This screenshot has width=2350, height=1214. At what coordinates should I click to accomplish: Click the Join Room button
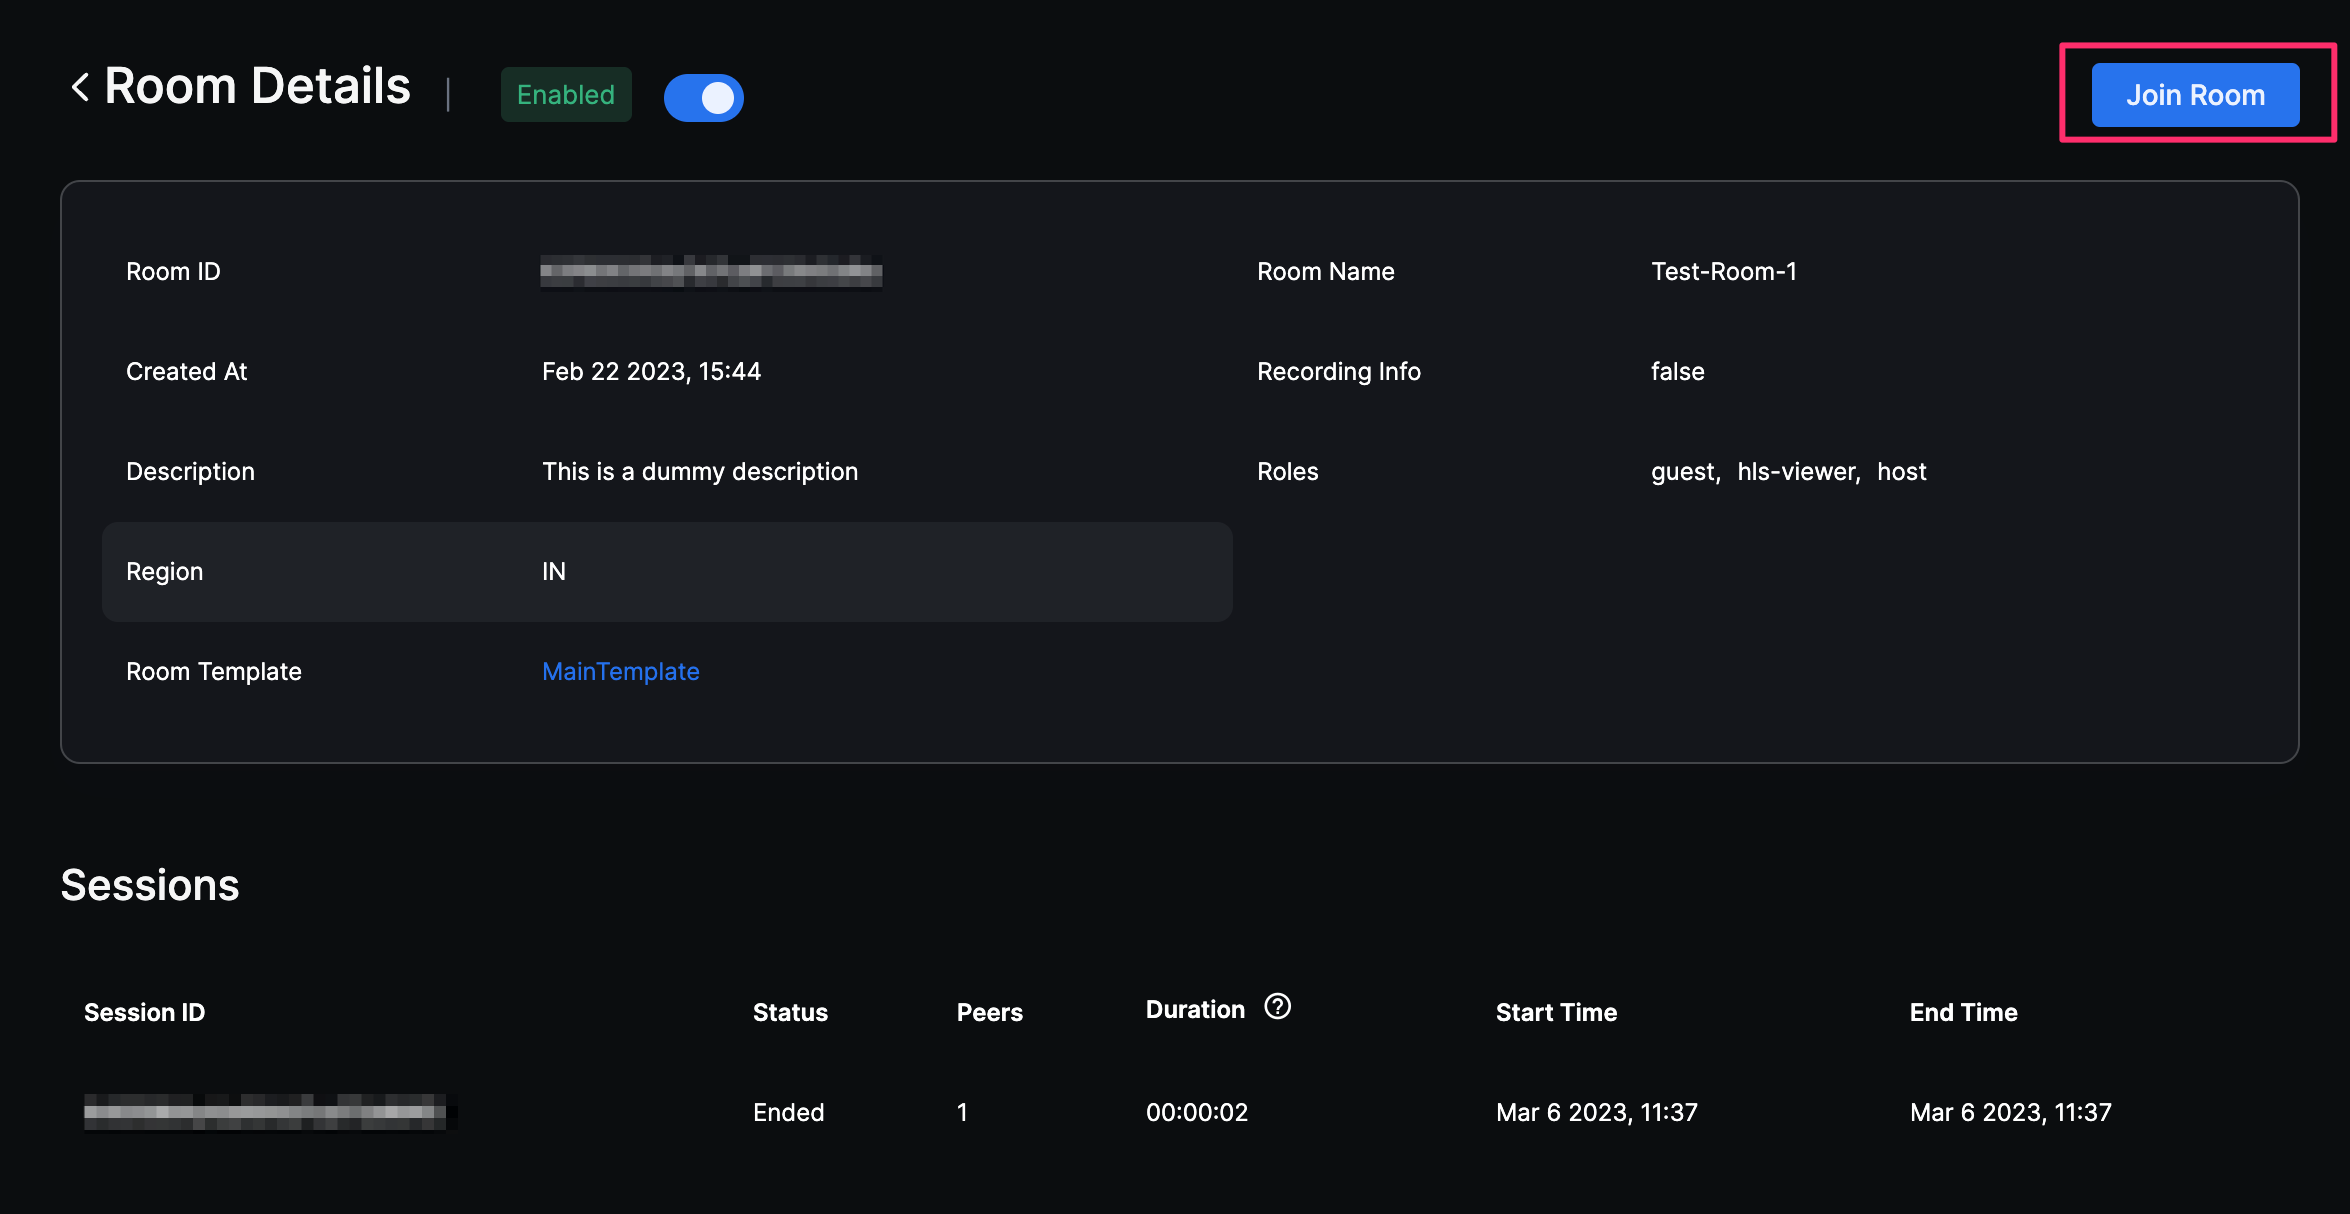tap(2195, 95)
